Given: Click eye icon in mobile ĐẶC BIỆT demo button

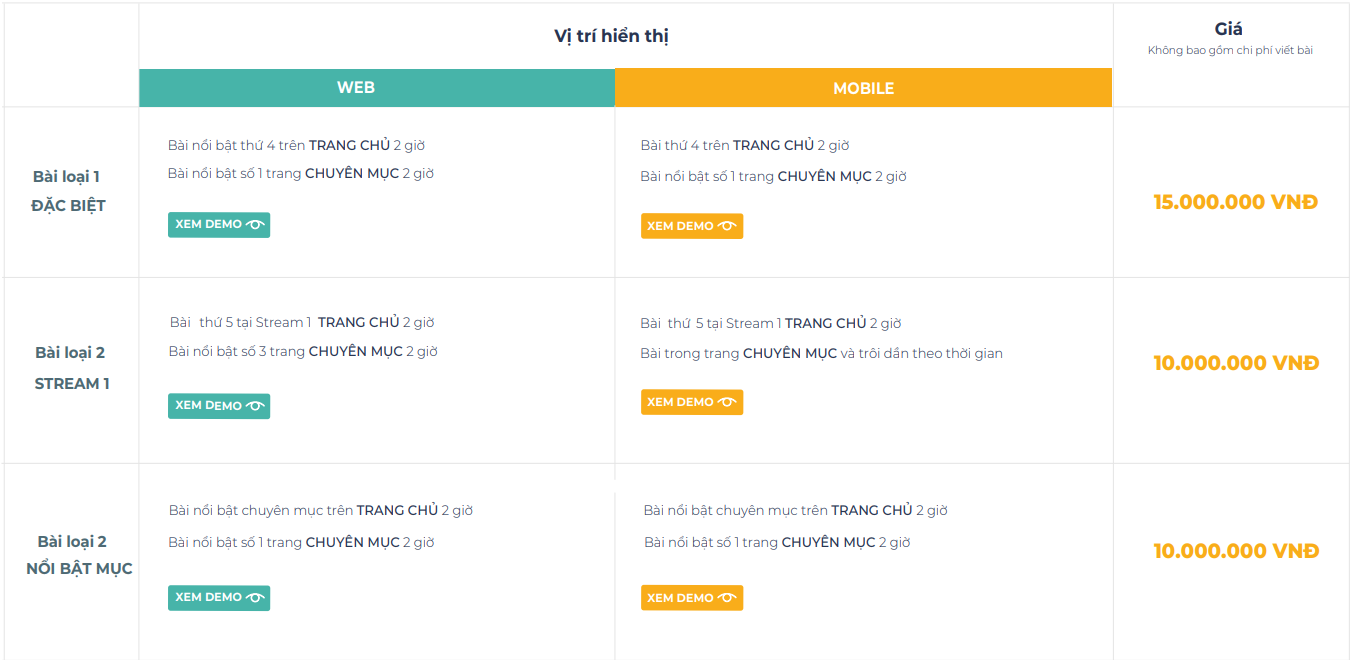Looking at the screenshot, I should coord(727,227).
